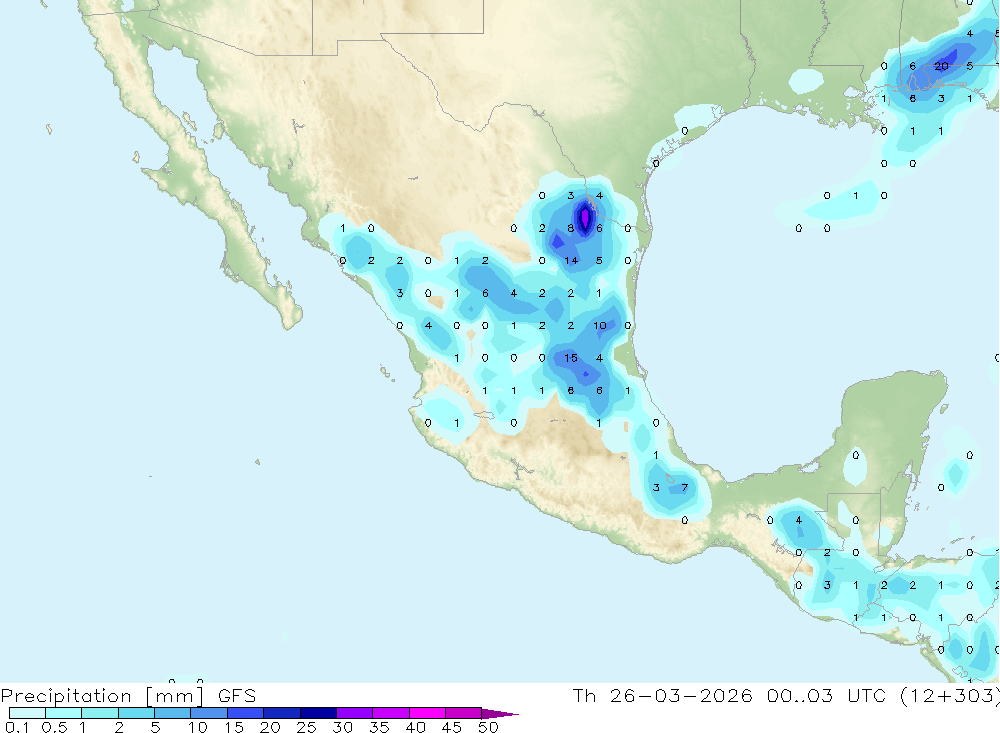
Task: Click the "15" precipitation value on the map
Action: pos(571,358)
